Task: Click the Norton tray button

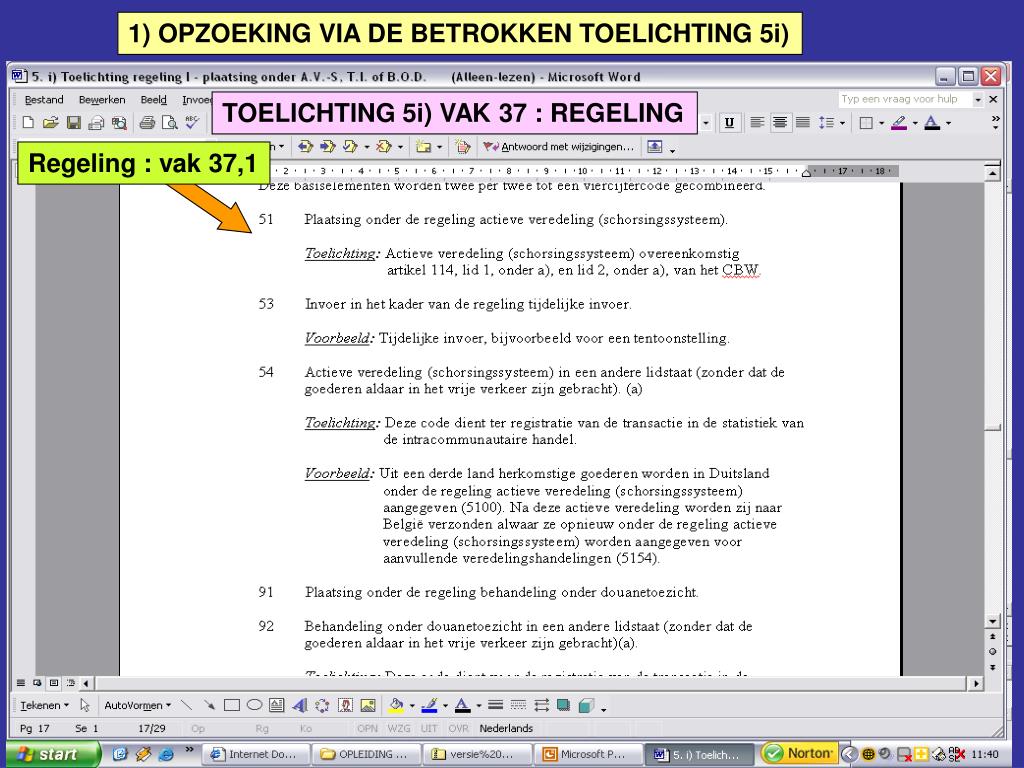Action: pos(800,754)
